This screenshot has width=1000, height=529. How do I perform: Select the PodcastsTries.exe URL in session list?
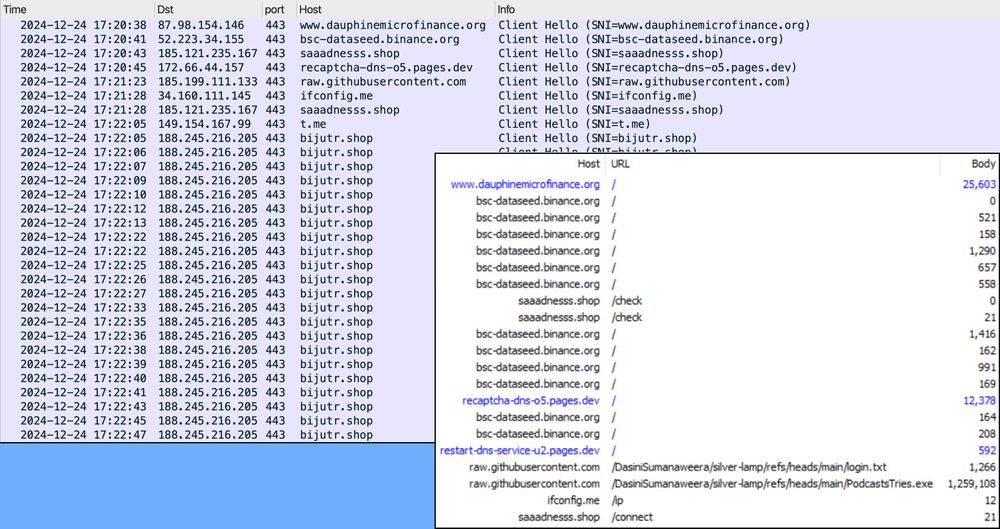772,484
